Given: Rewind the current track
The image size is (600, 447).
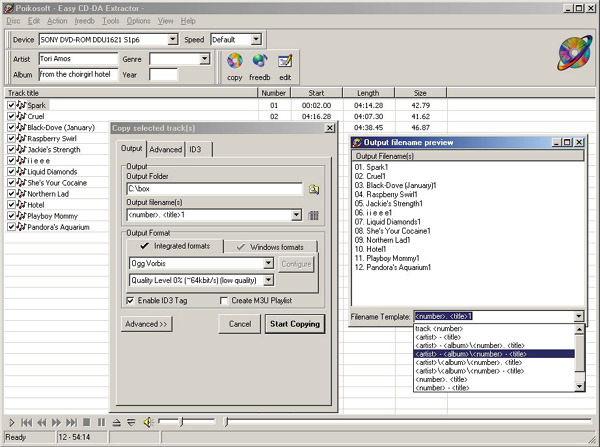Looking at the screenshot, I should [x=41, y=423].
